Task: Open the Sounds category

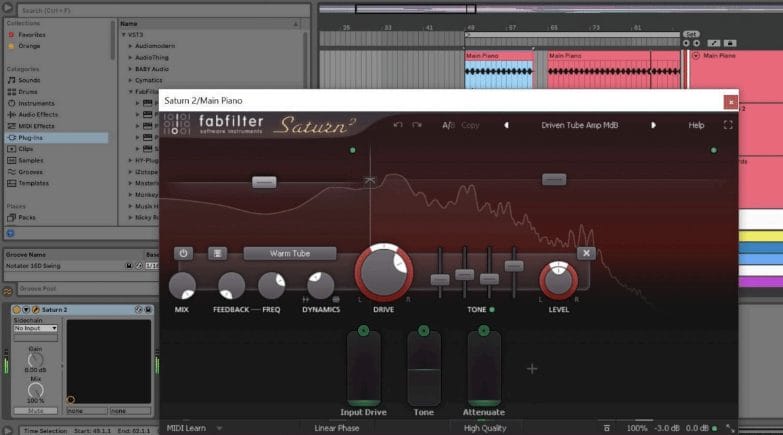Action: pos(29,80)
